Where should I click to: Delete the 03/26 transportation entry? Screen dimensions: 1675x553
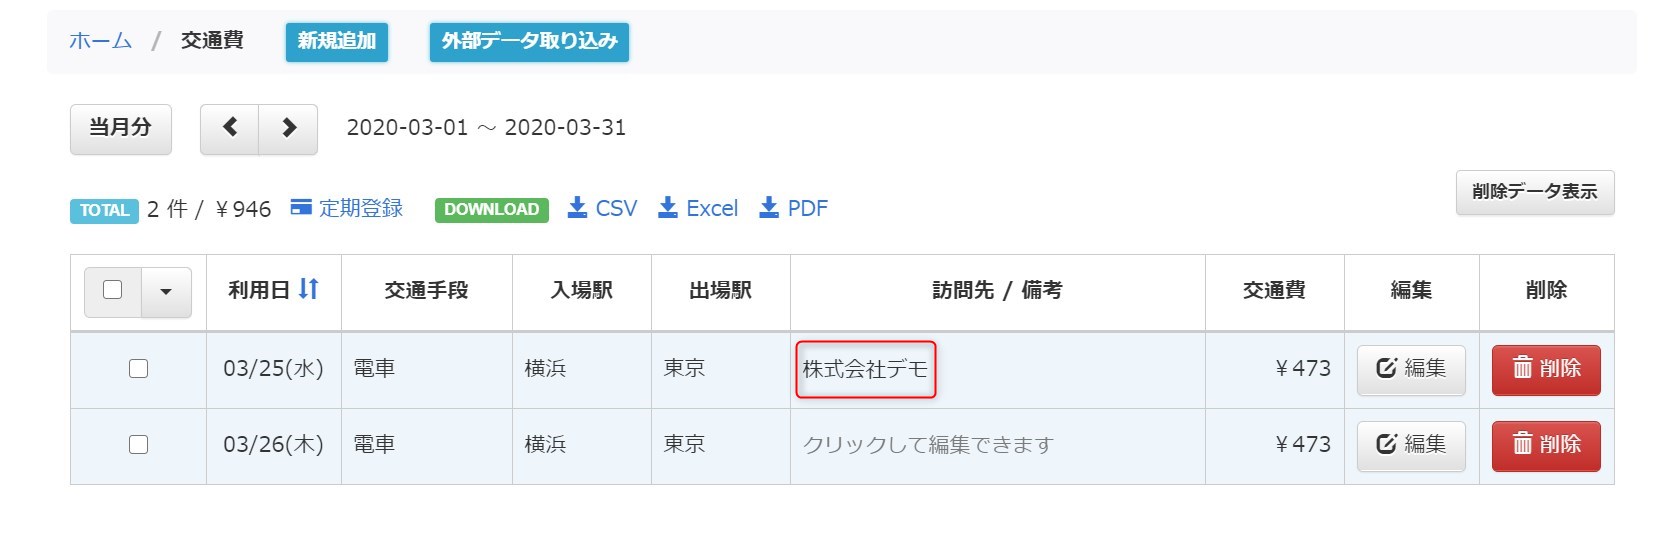tap(1546, 445)
